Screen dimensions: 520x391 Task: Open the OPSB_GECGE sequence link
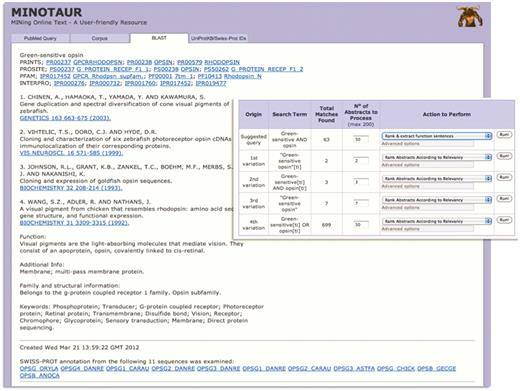[436, 369]
